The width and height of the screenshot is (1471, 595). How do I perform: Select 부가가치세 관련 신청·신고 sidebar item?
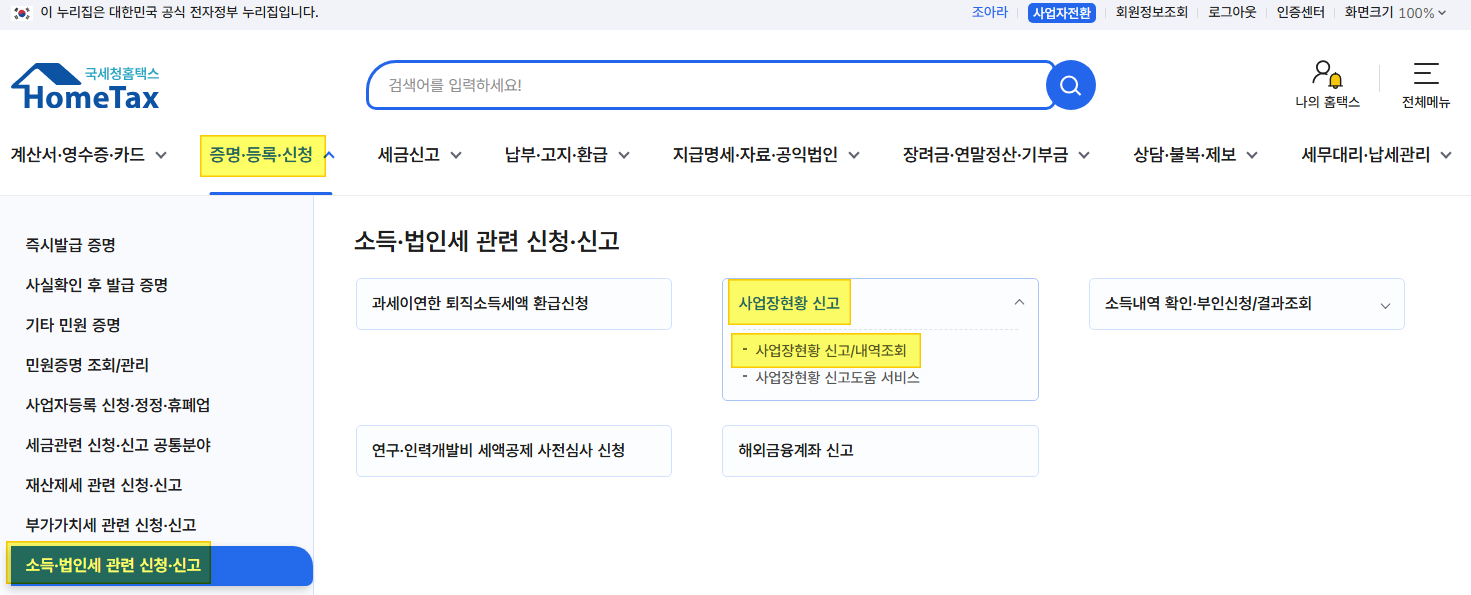[110, 525]
